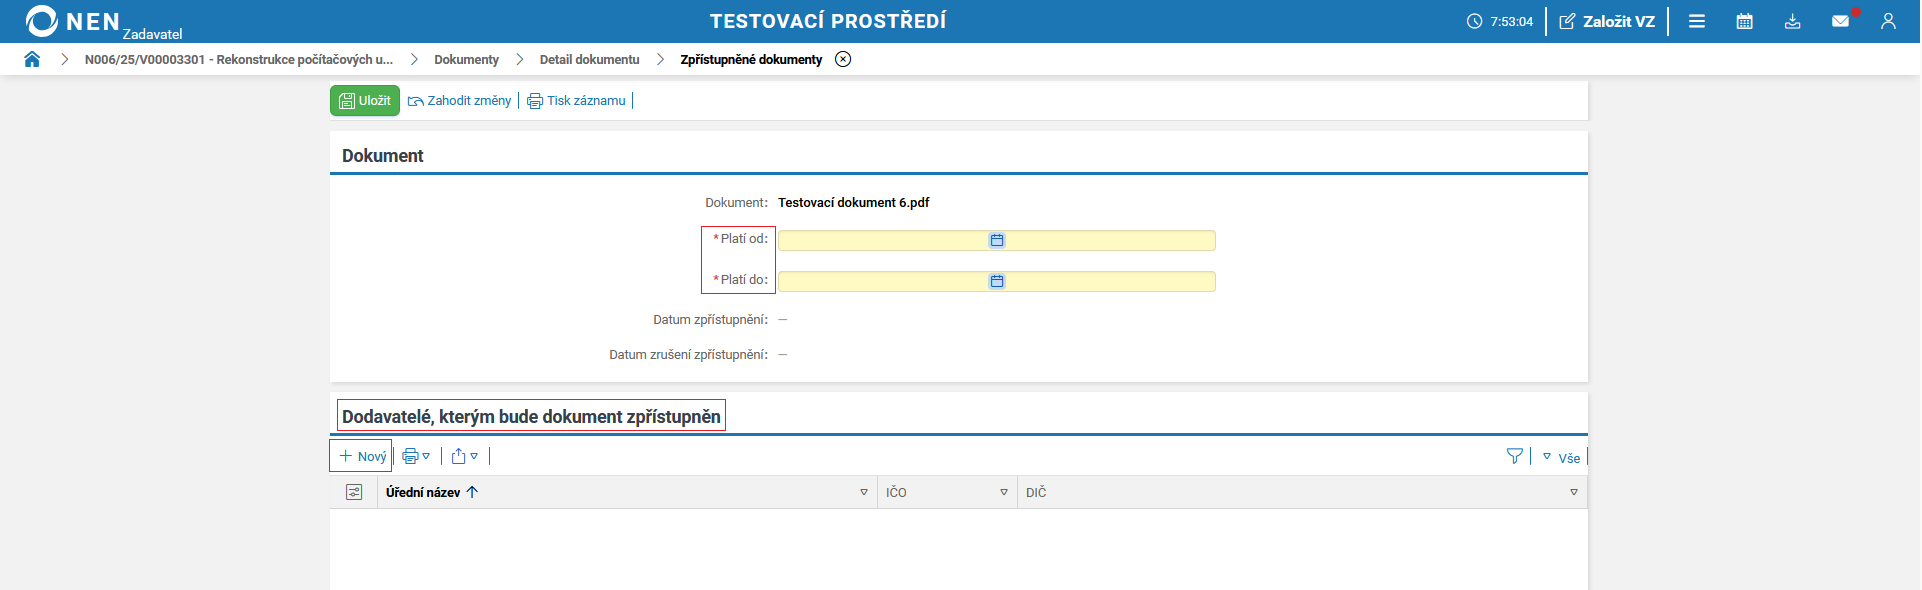Focus the Platí do date field
This screenshot has height=590, width=1922.
pos(997,281)
